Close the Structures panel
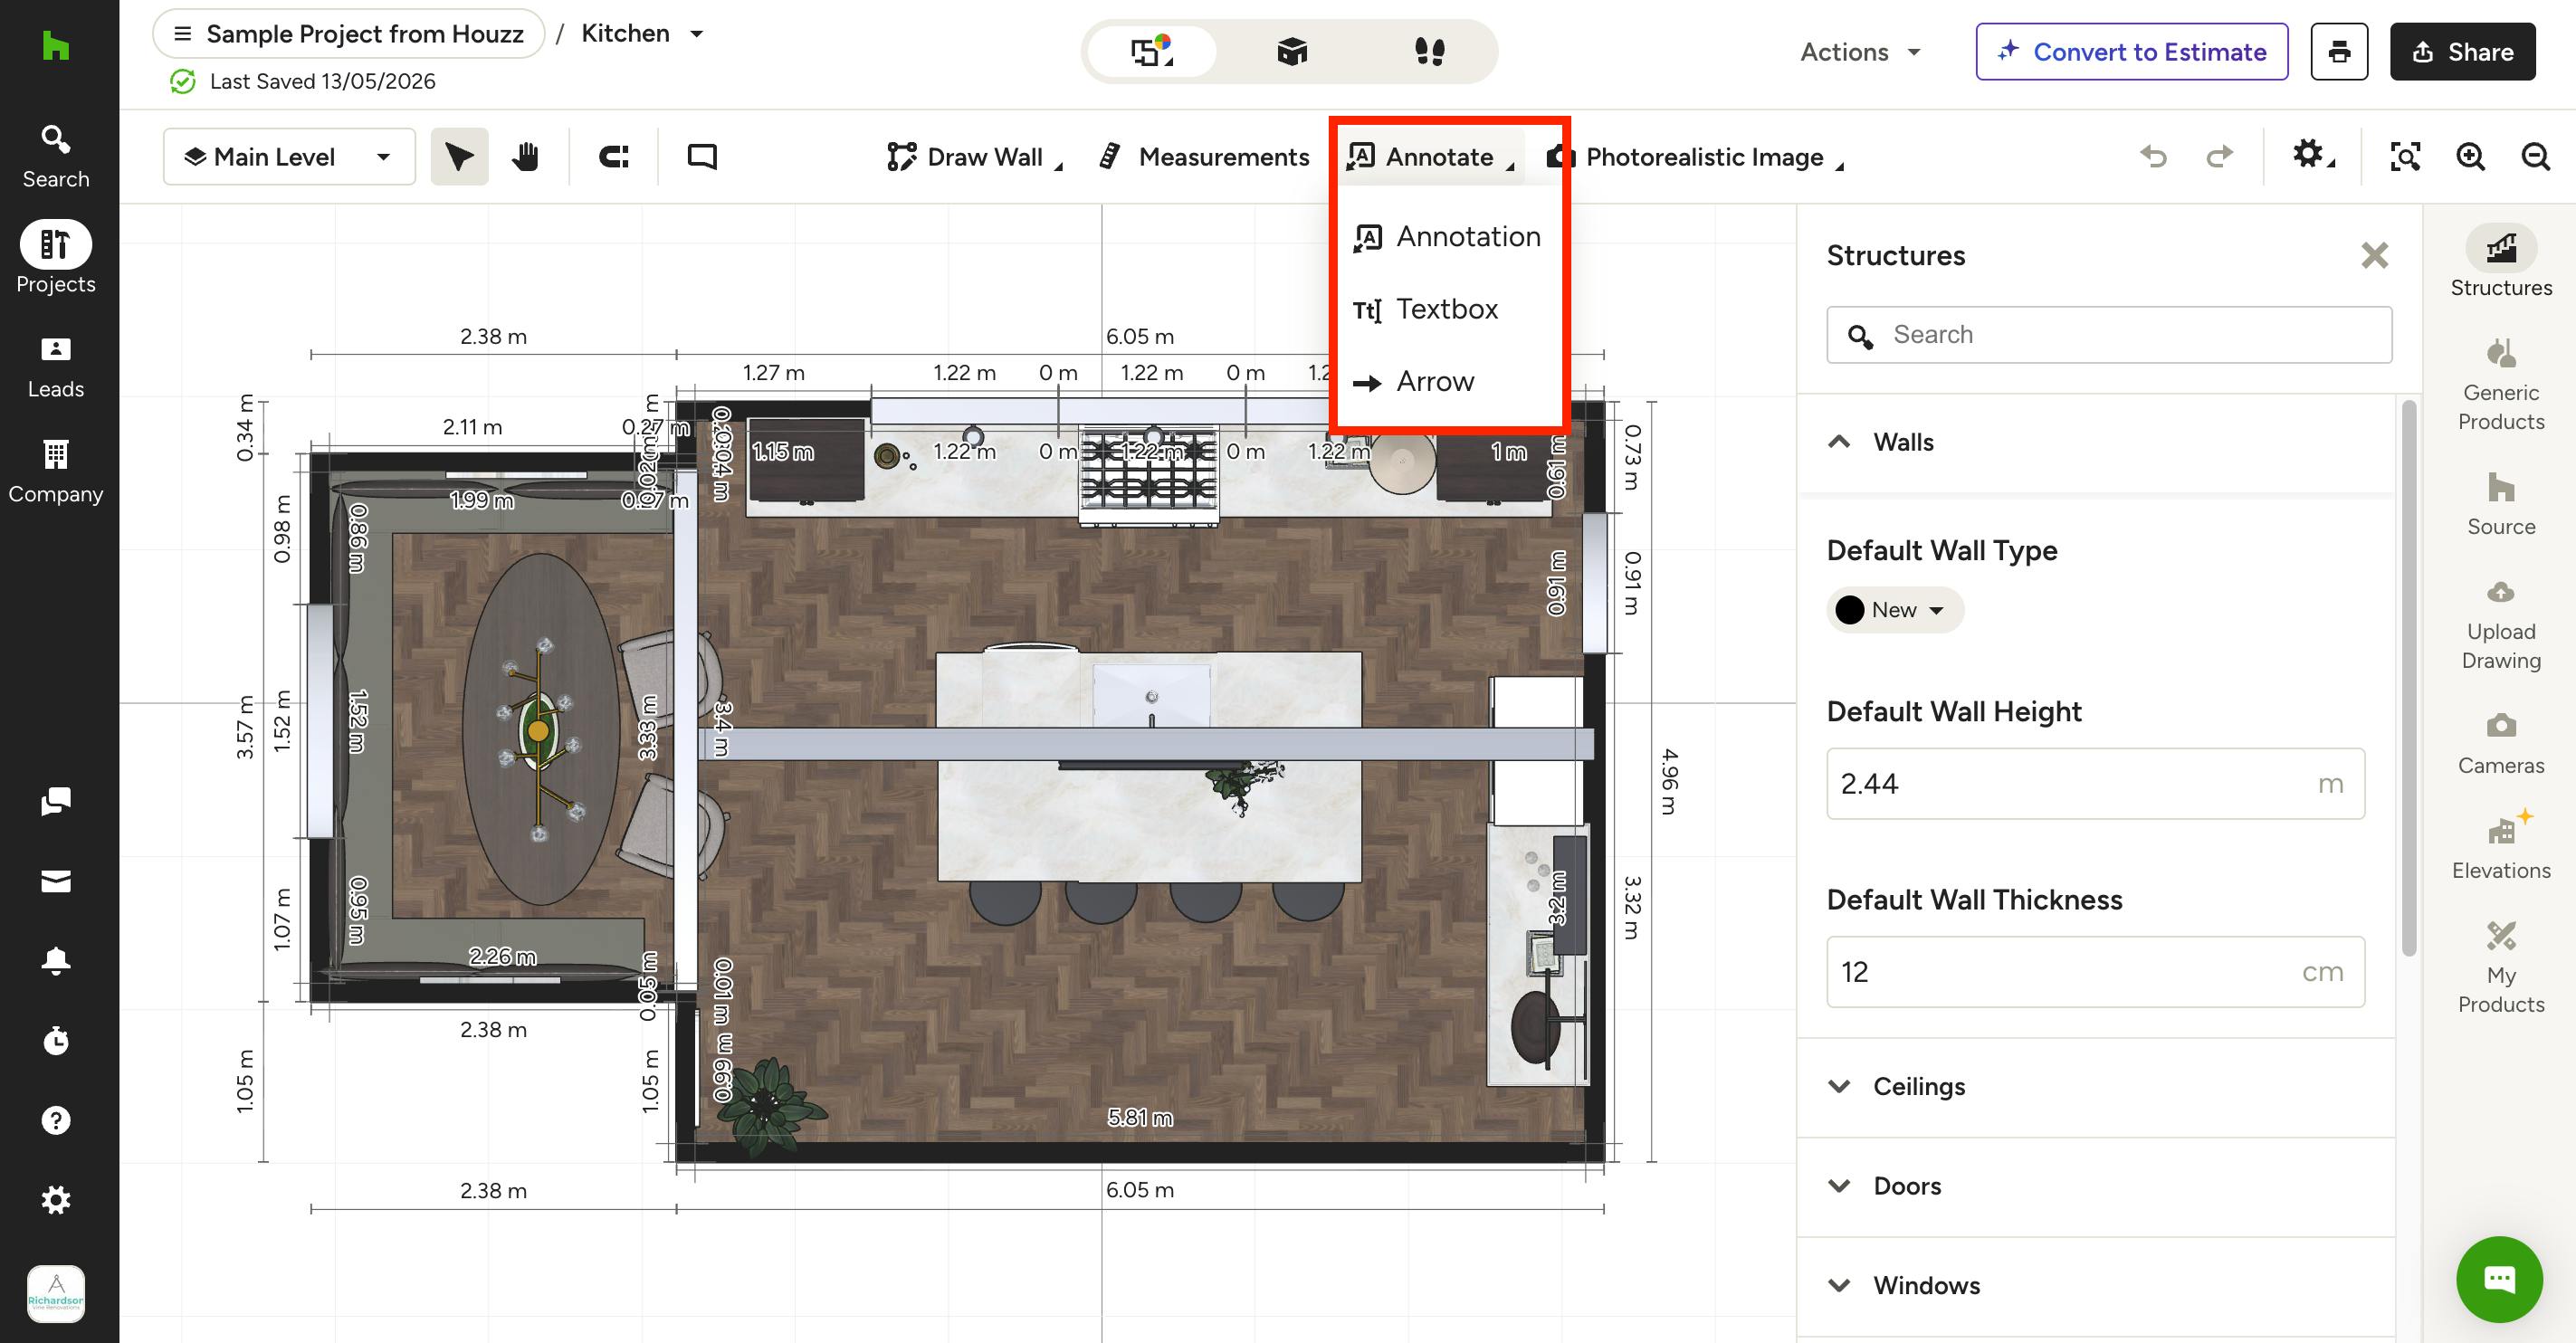 click(x=2374, y=255)
